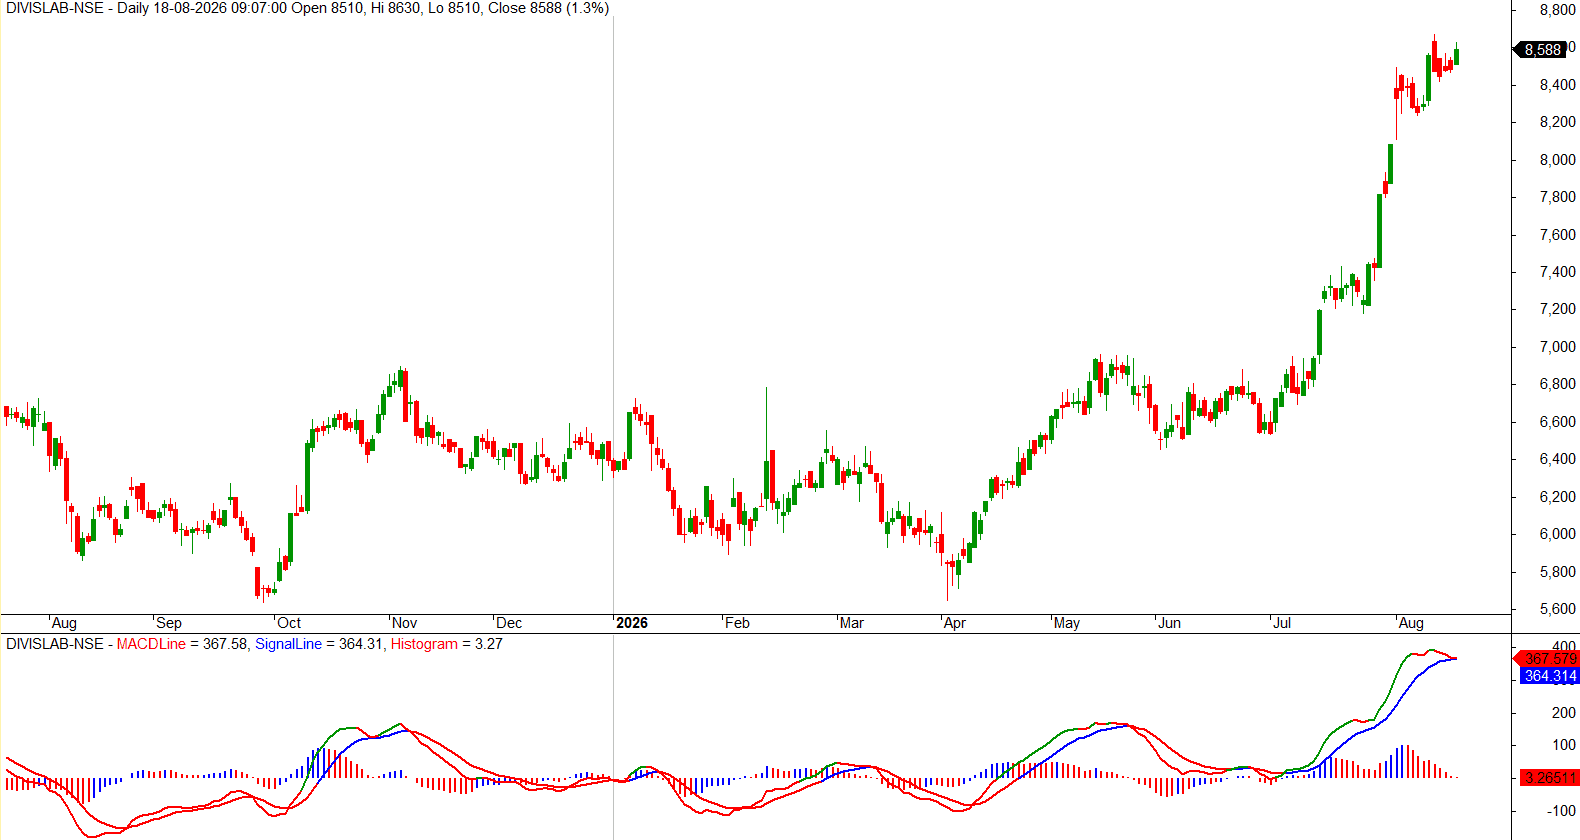The height and width of the screenshot is (840, 1580).
Task: Click the 7,600 price axis label
Action: tap(1558, 235)
